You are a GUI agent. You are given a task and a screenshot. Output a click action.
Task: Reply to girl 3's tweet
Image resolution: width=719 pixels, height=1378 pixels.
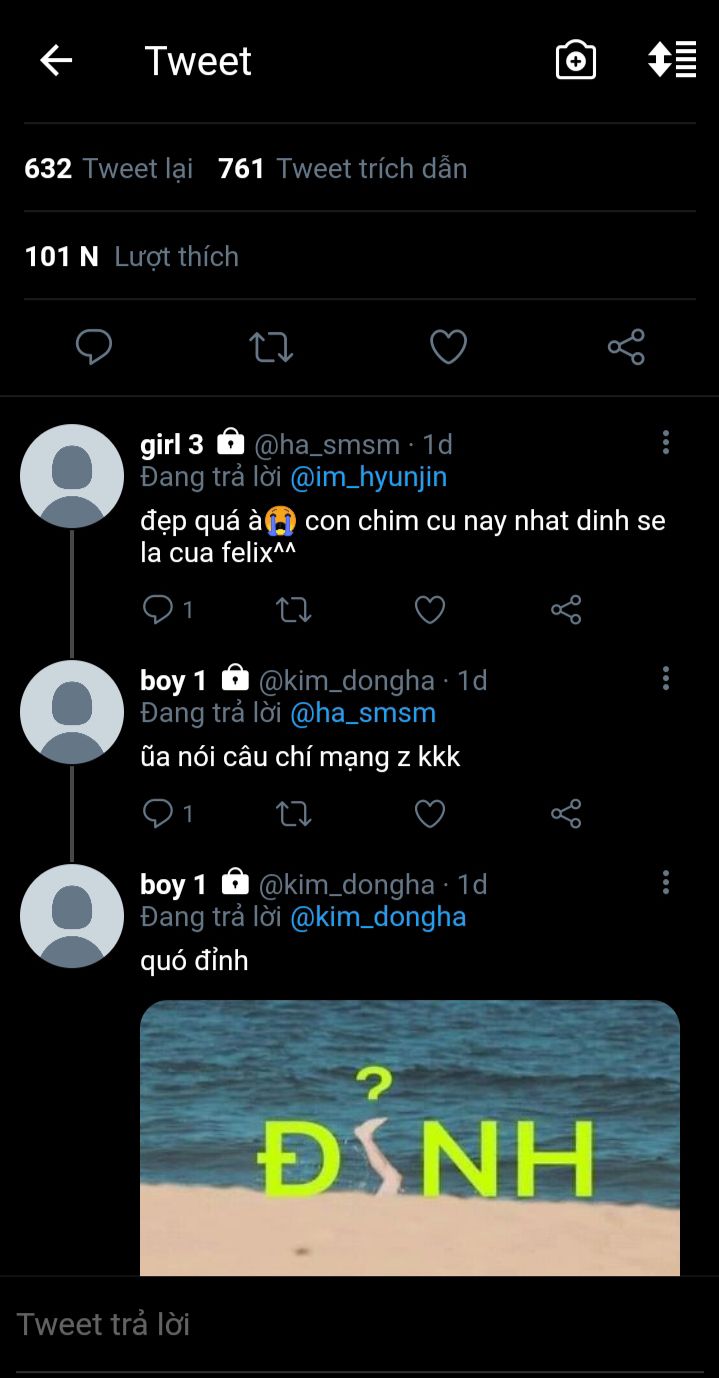tap(158, 609)
